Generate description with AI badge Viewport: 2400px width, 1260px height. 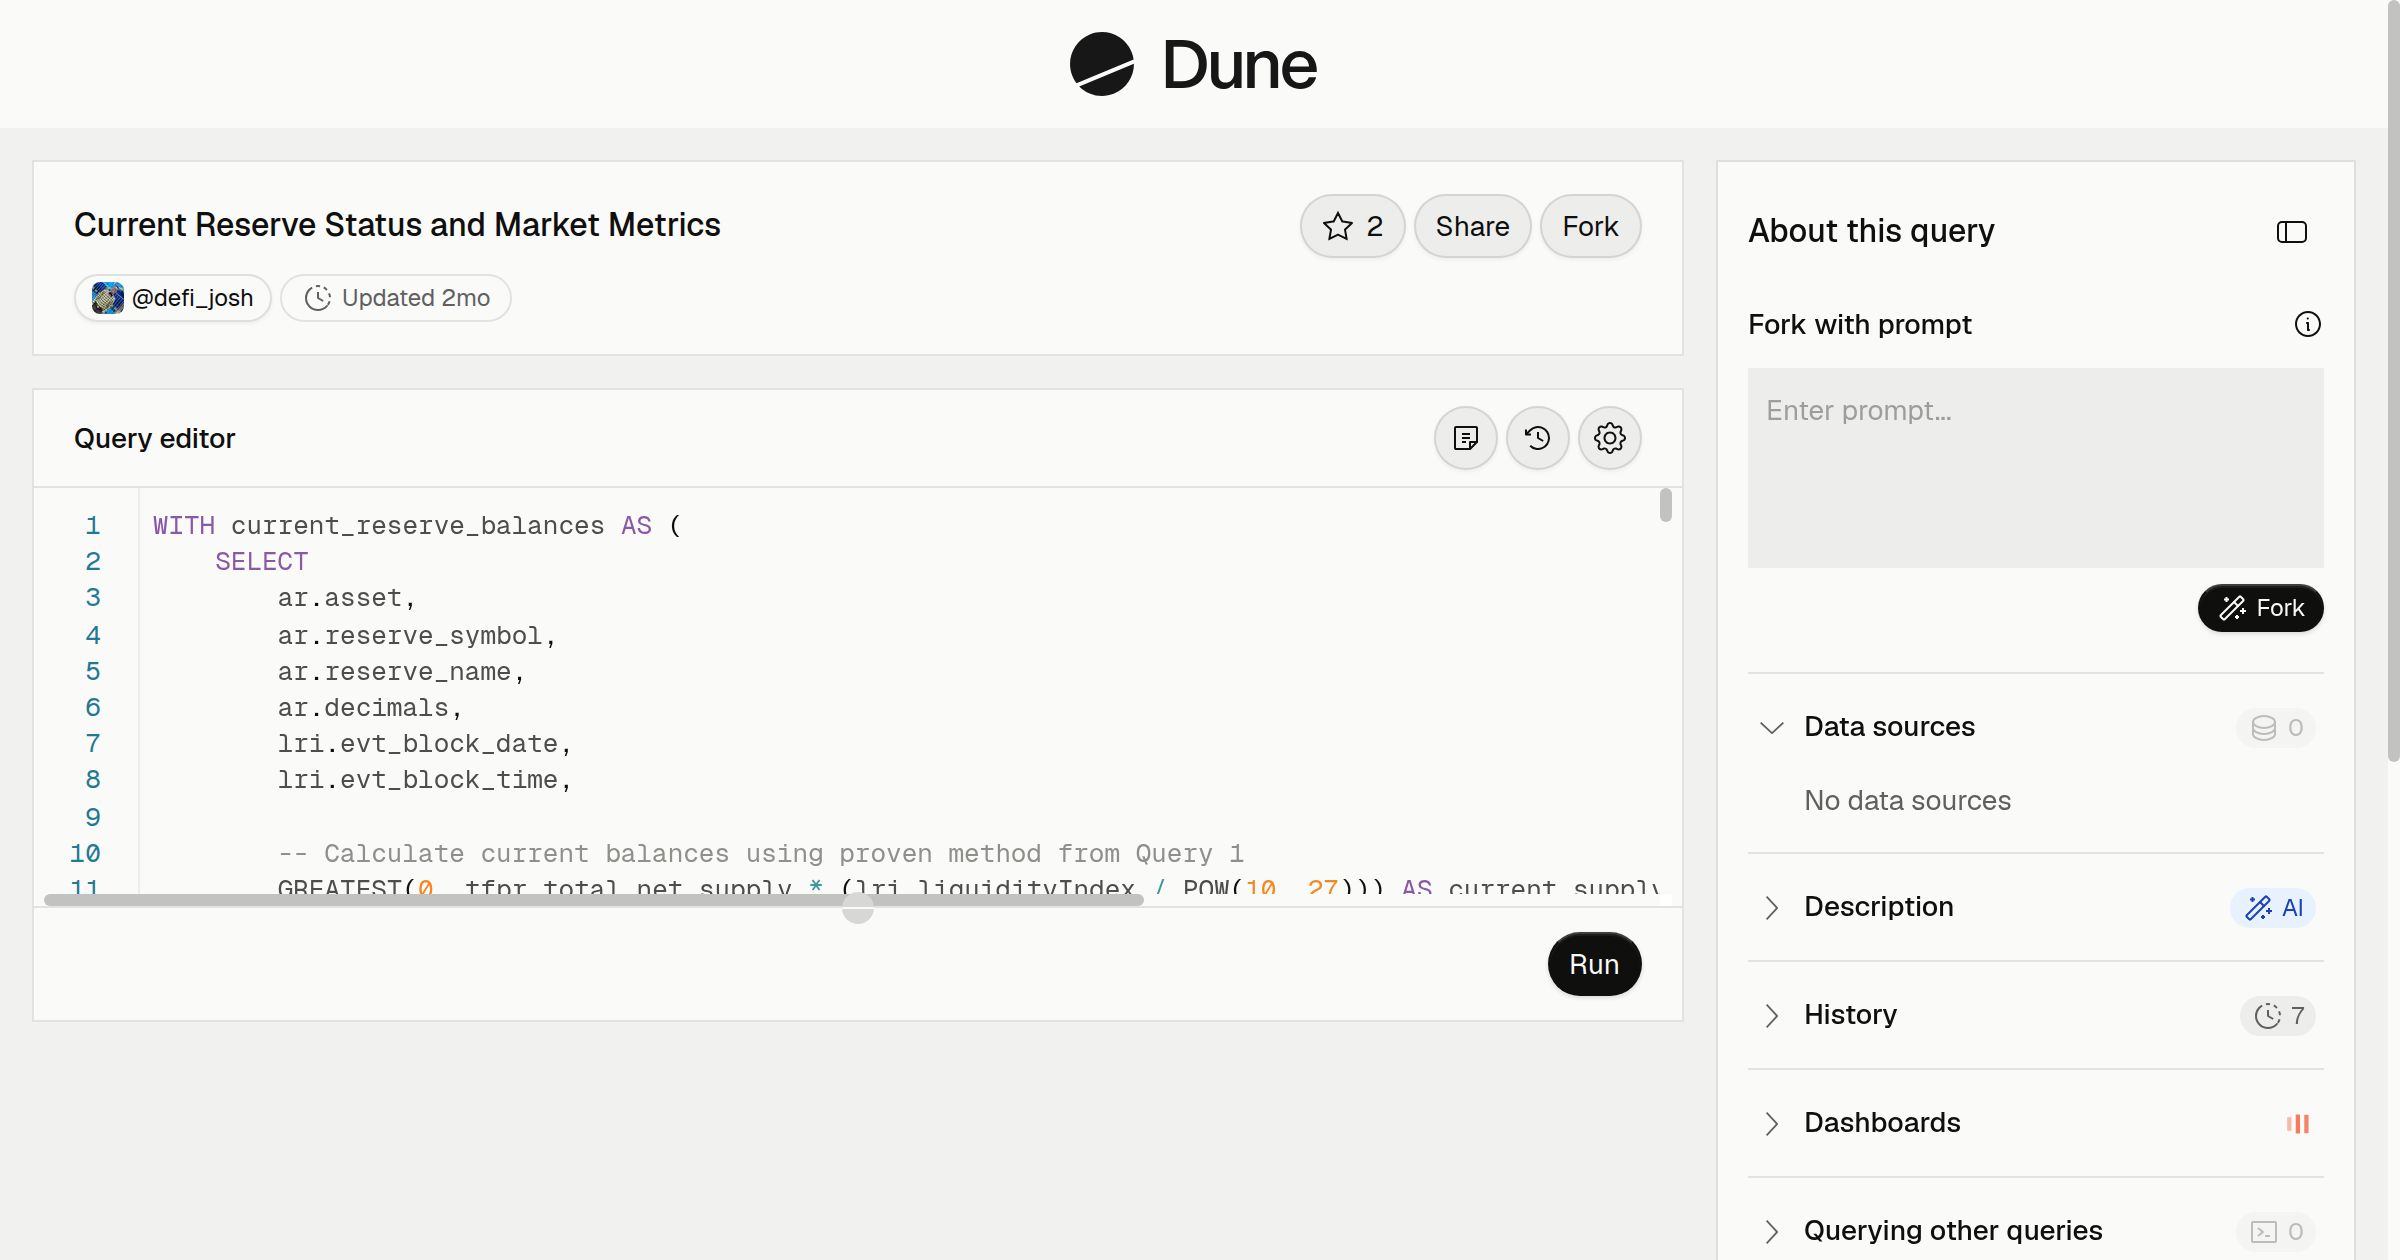pos(2273,907)
